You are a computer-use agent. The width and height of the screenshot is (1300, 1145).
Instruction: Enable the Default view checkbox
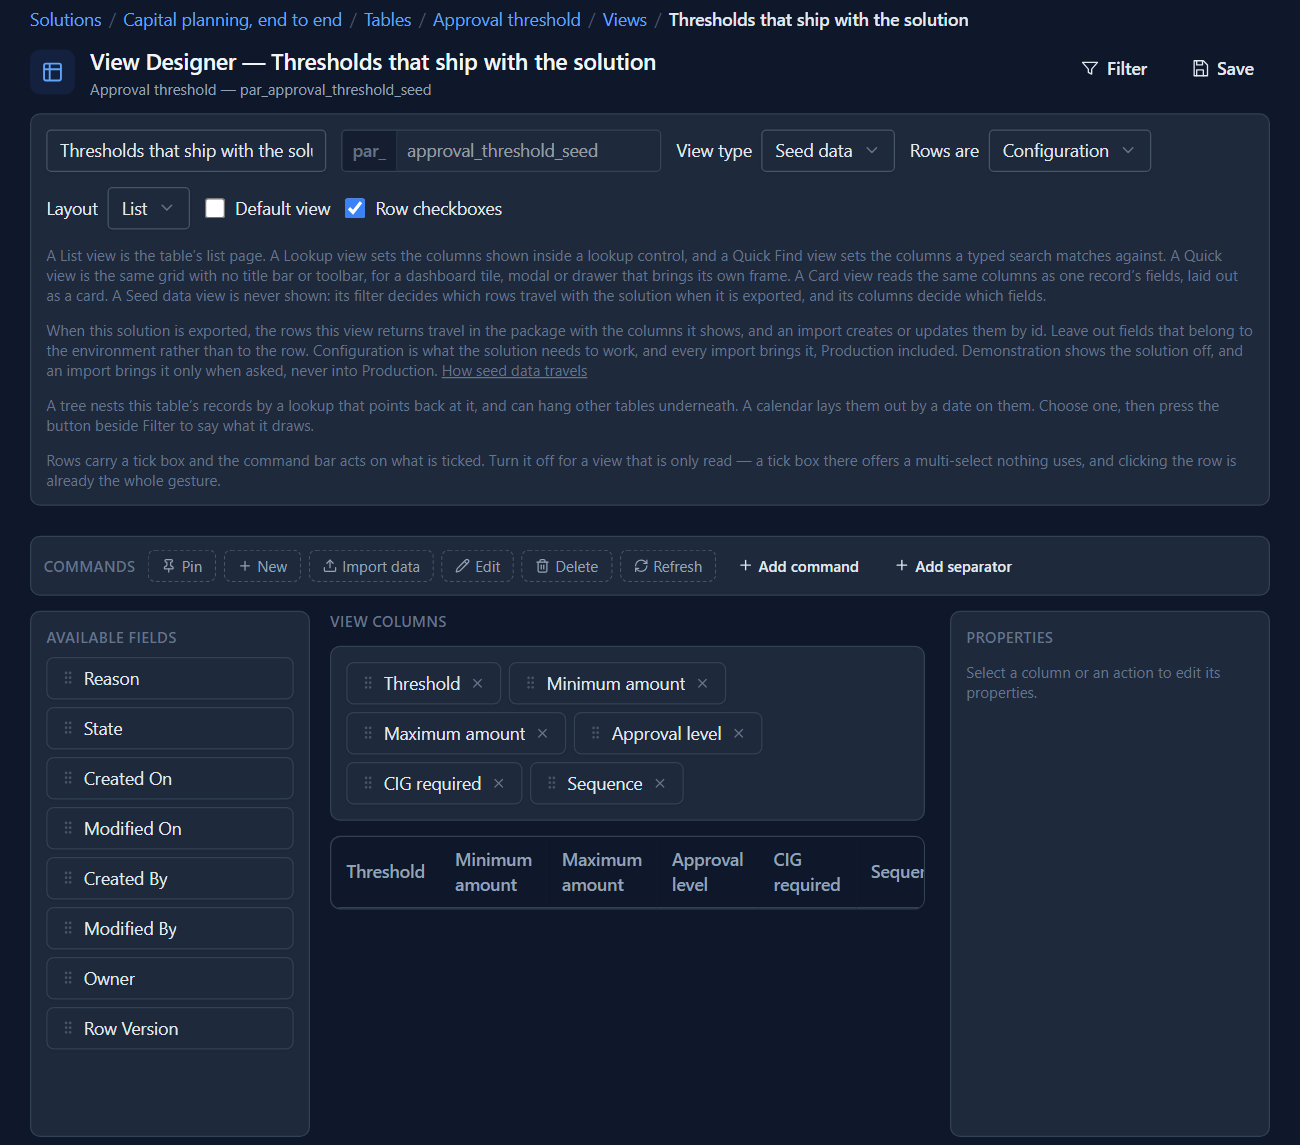click(x=215, y=208)
